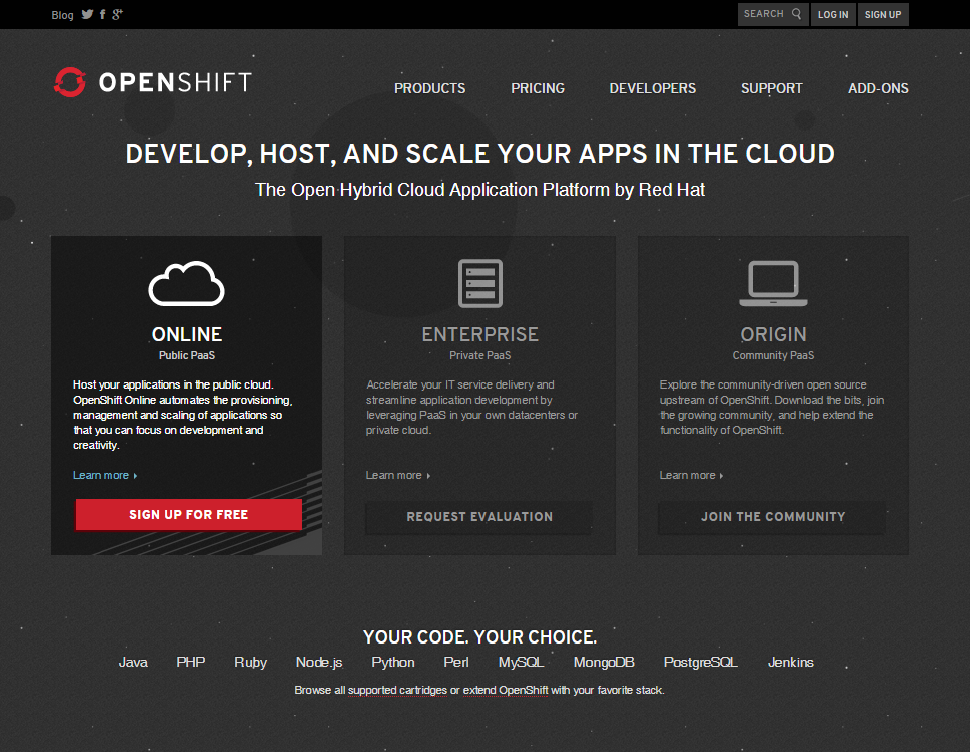Select the PostgreSQL link

[700, 663]
